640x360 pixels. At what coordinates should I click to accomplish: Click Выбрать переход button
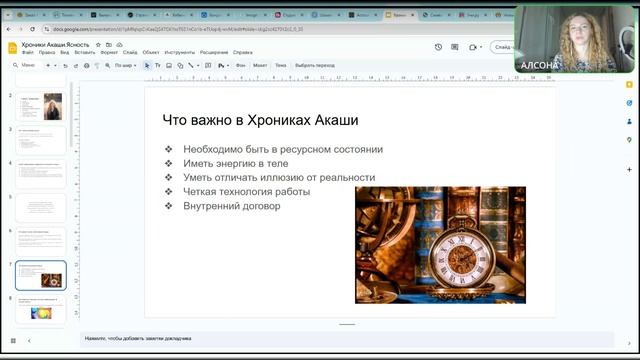315,65
